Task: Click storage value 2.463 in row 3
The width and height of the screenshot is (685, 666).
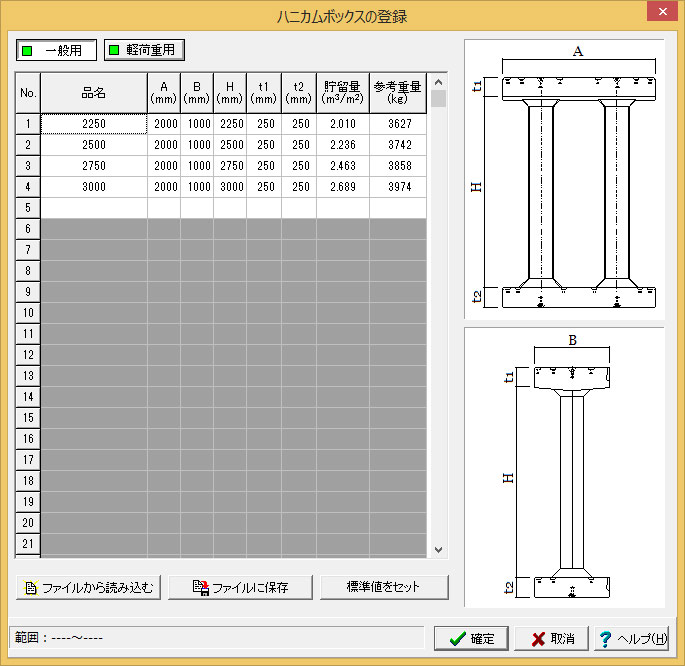Action: click(x=343, y=166)
